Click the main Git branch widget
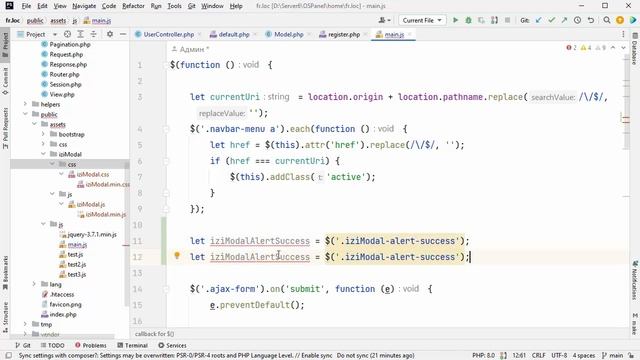The image size is (640, 360). pyautogui.click(x=613, y=356)
